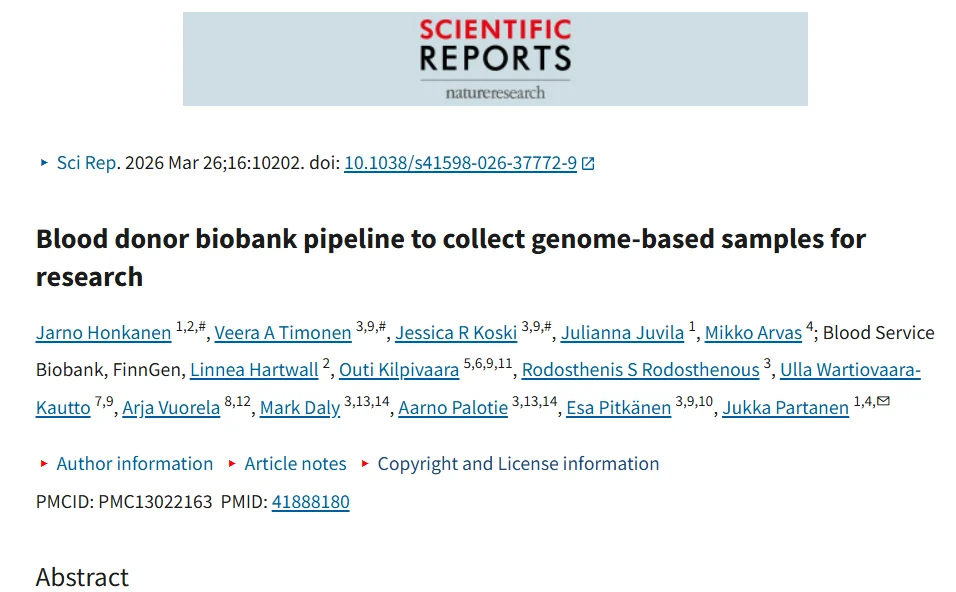Expand the Article notes section
This screenshot has height=592, width=956.
click(x=295, y=464)
